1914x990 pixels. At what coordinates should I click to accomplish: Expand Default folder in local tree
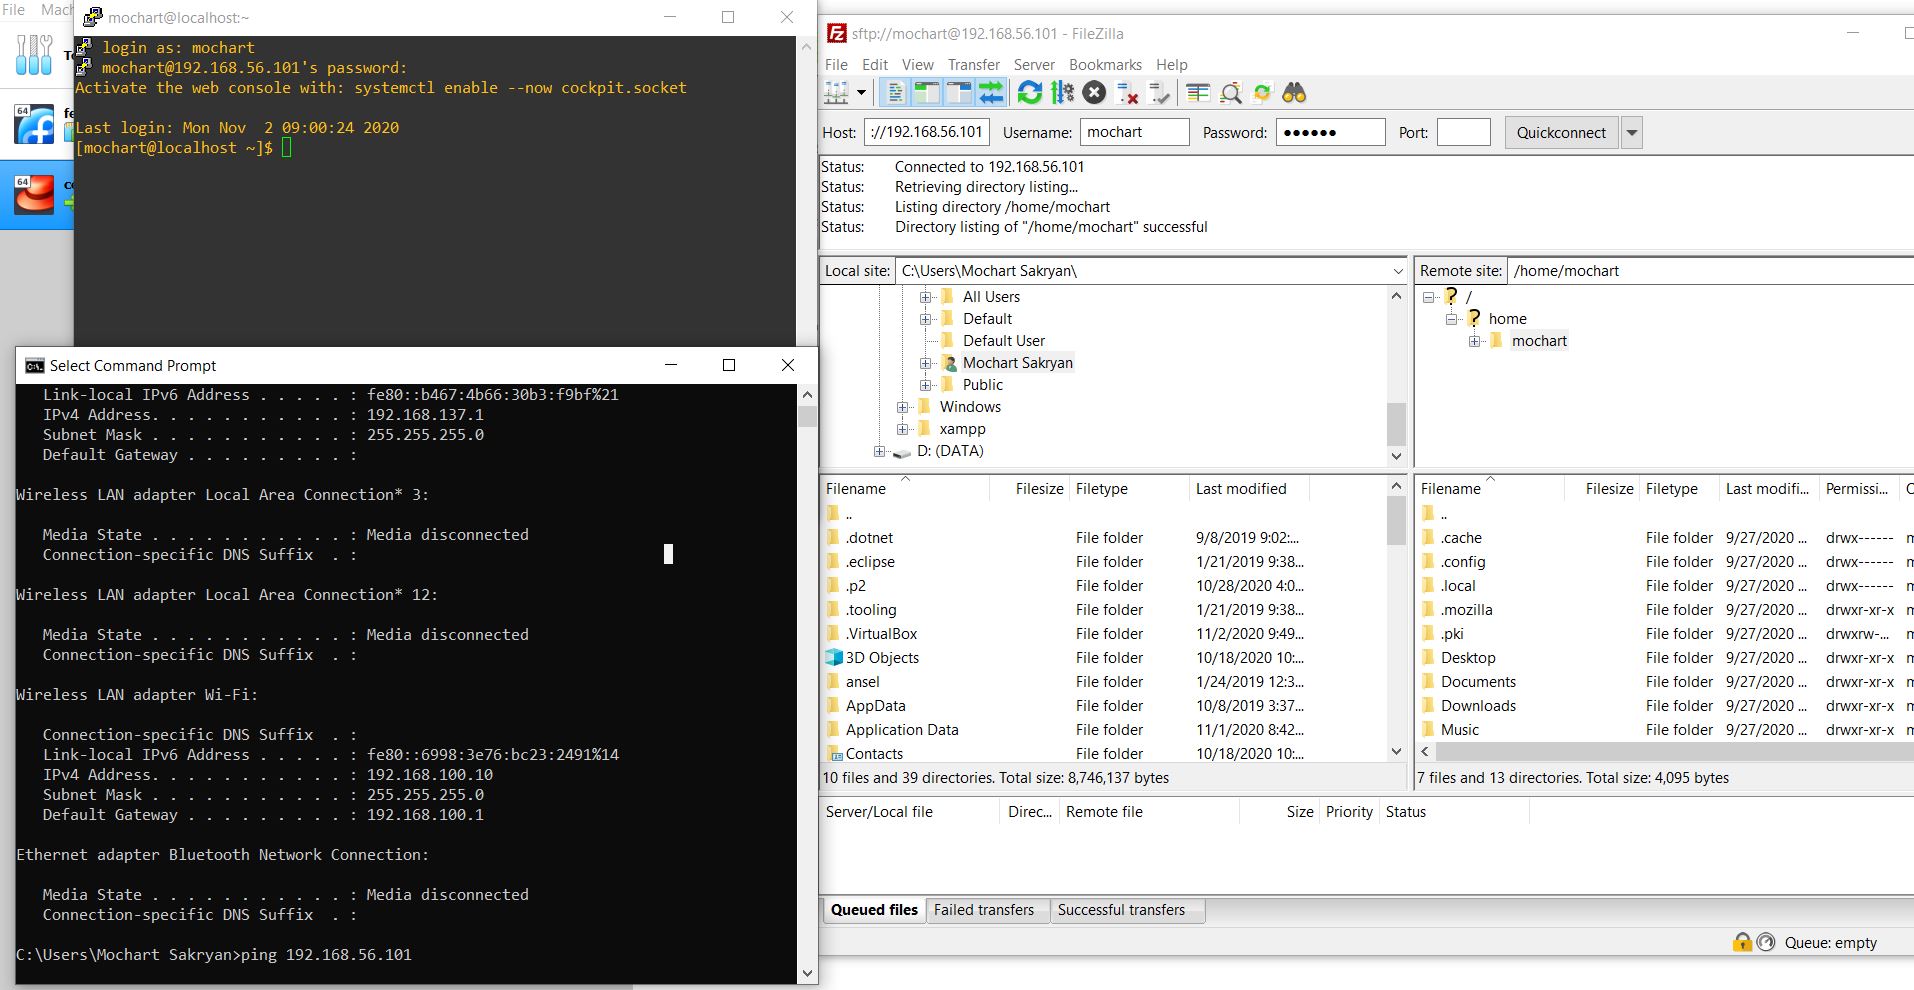click(926, 319)
